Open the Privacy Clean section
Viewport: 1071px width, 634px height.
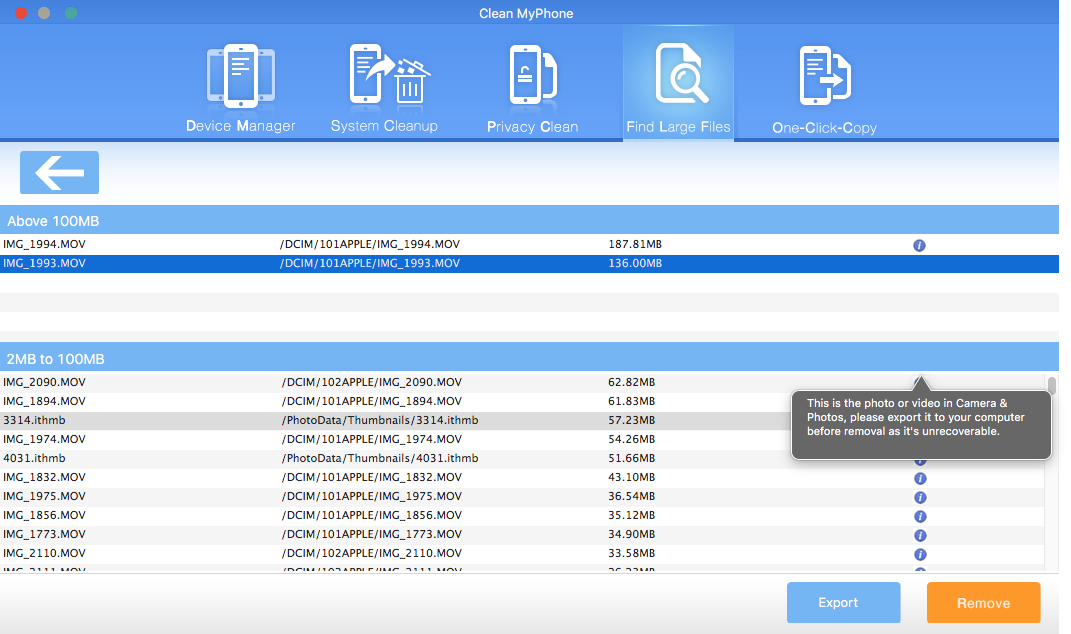click(533, 89)
